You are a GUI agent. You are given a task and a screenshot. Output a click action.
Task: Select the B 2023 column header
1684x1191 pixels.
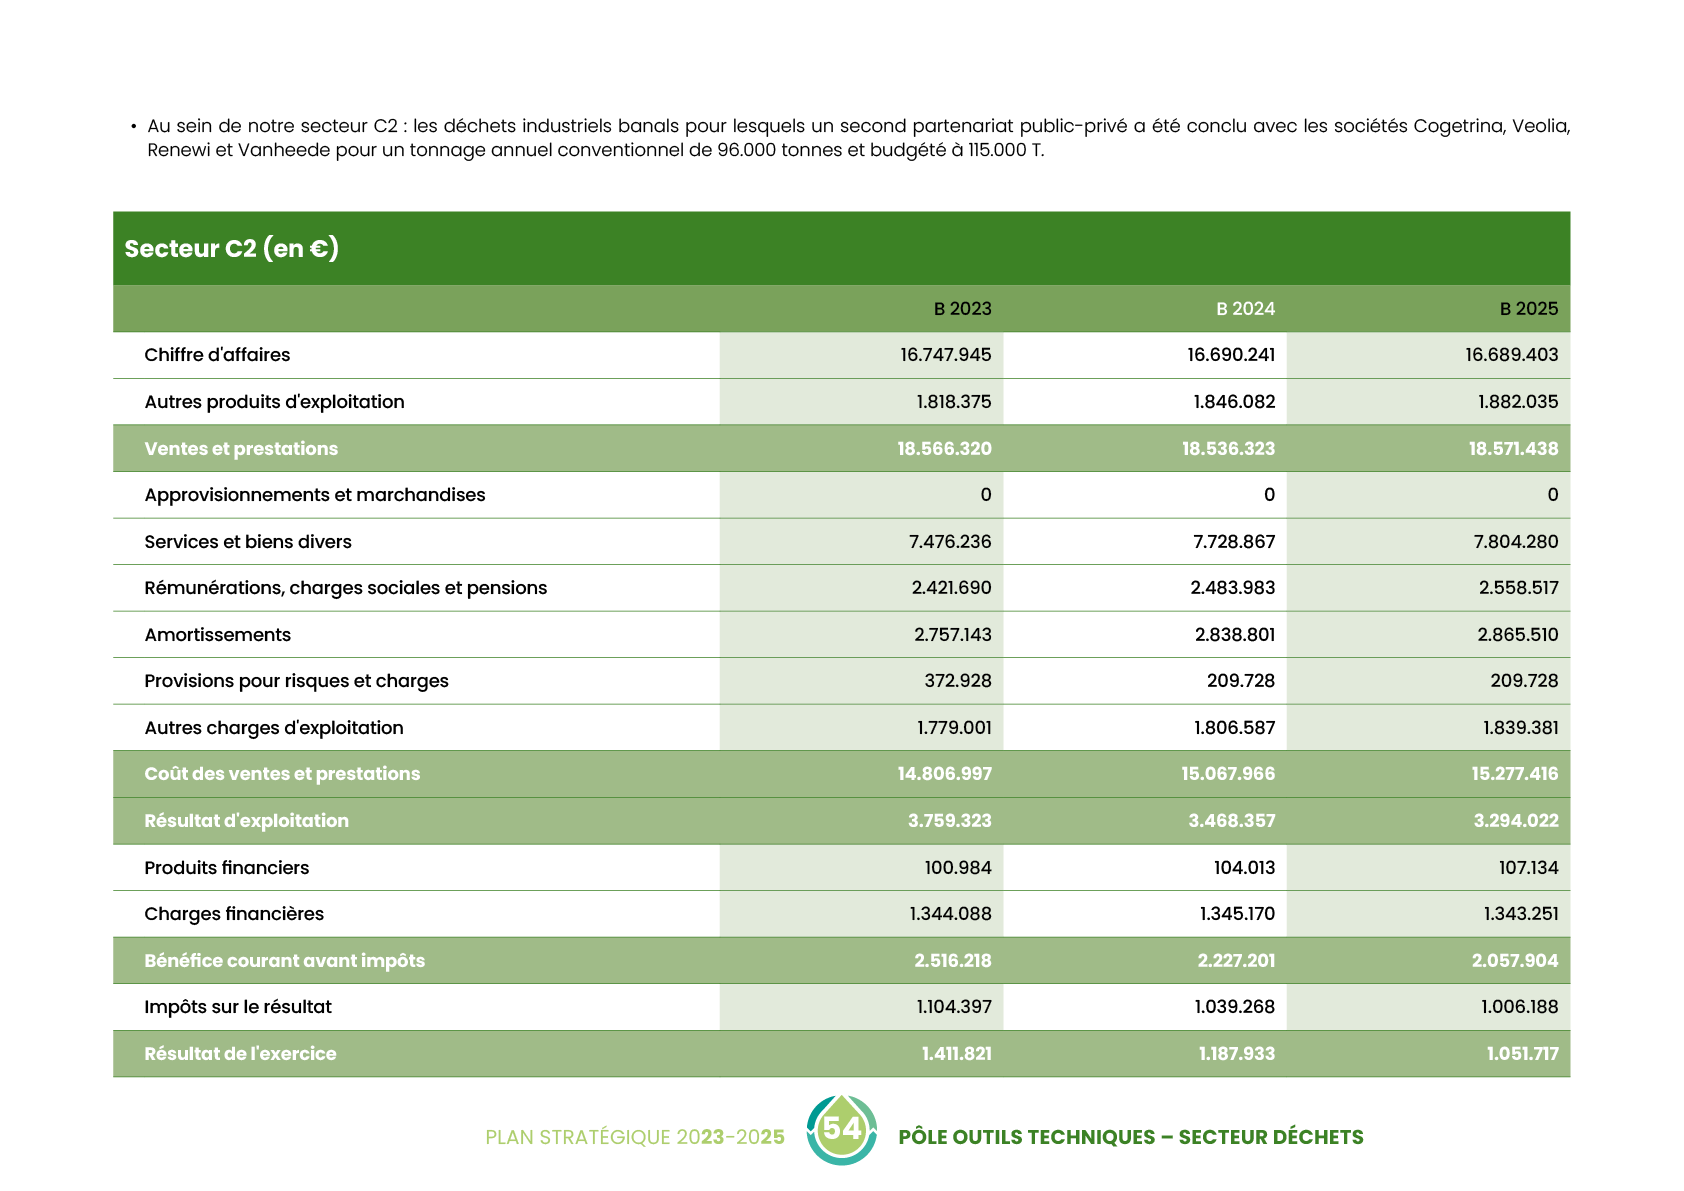click(x=962, y=309)
